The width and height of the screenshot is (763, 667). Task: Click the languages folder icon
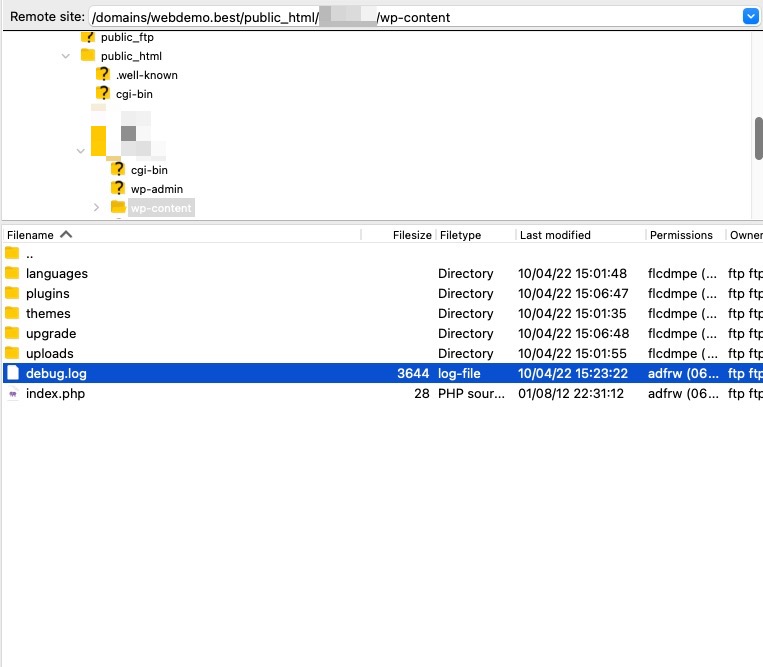[12, 272]
